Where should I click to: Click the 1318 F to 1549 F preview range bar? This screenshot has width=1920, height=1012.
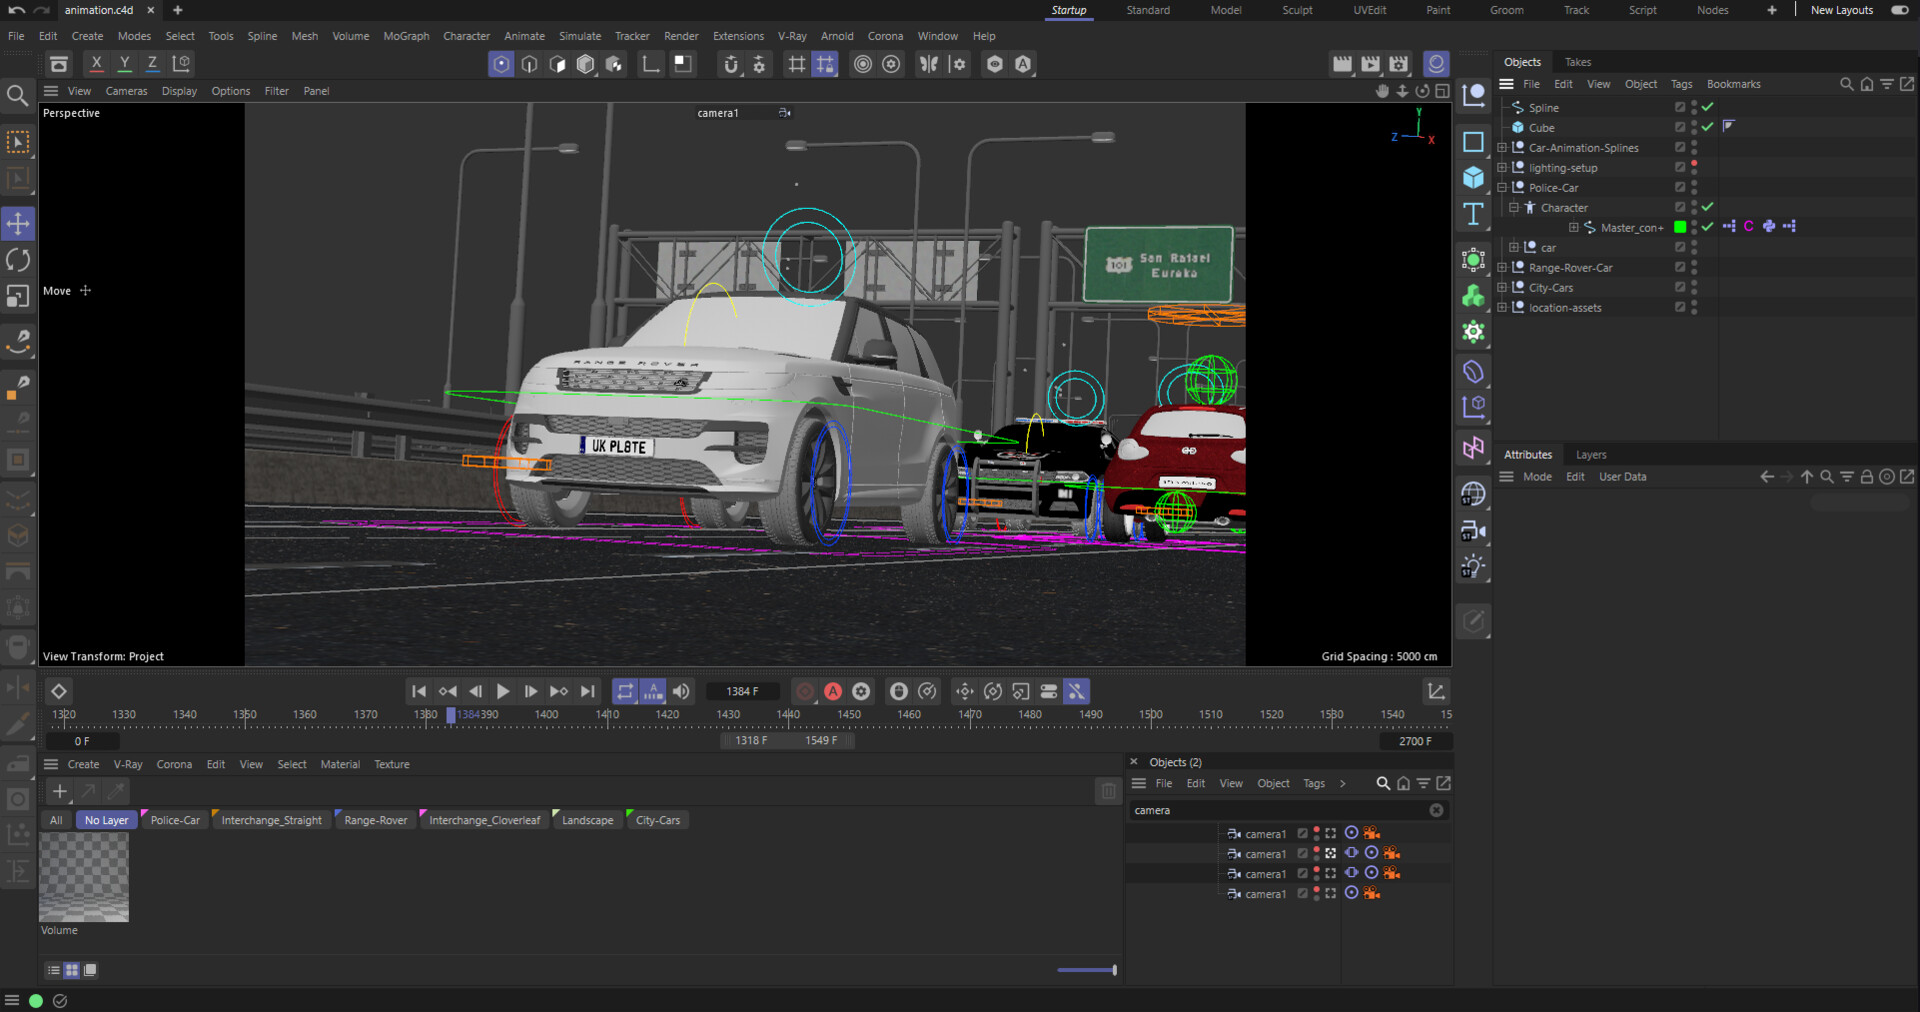tap(786, 741)
